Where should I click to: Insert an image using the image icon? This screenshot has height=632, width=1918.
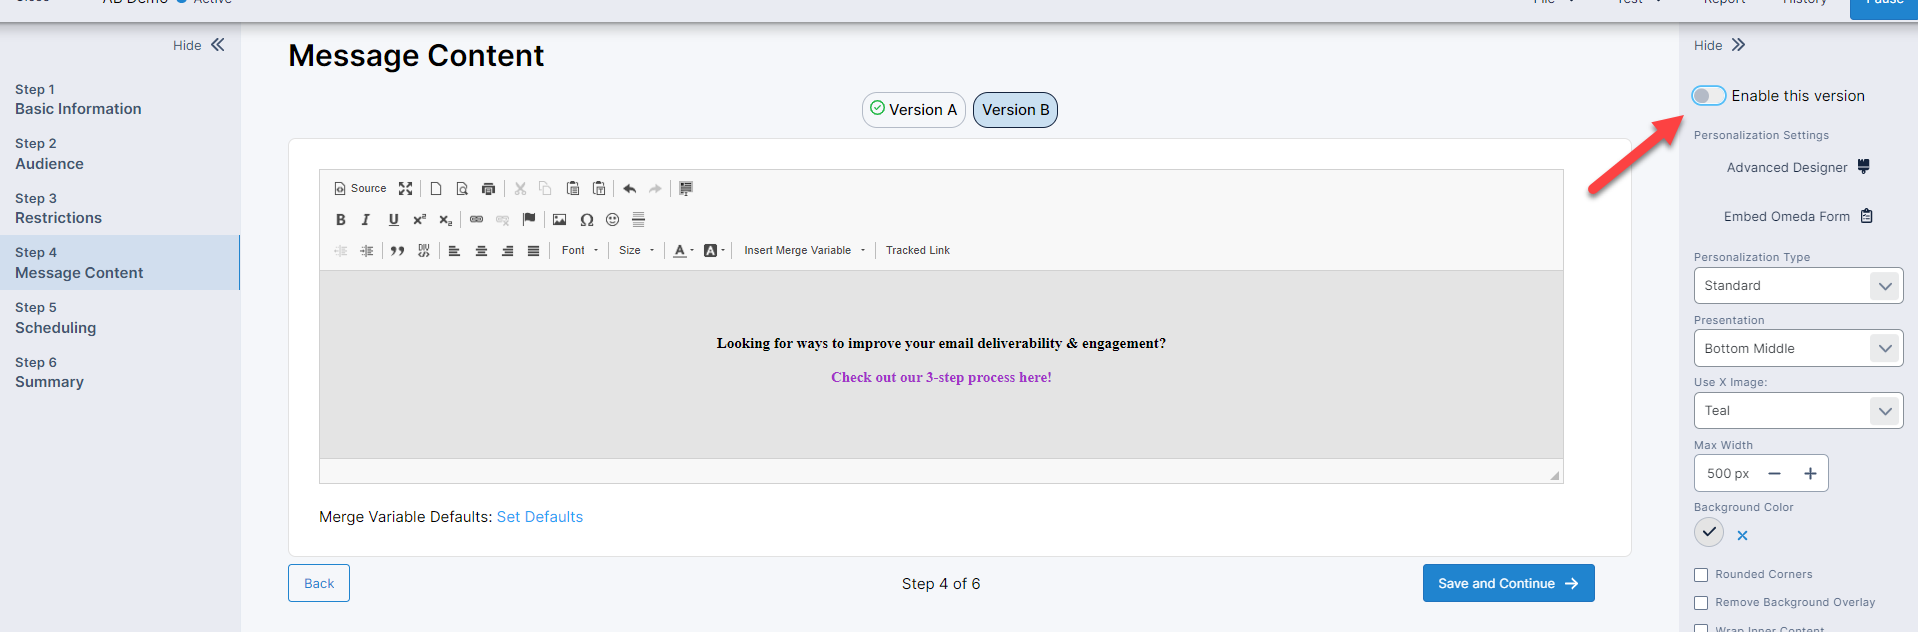559,220
